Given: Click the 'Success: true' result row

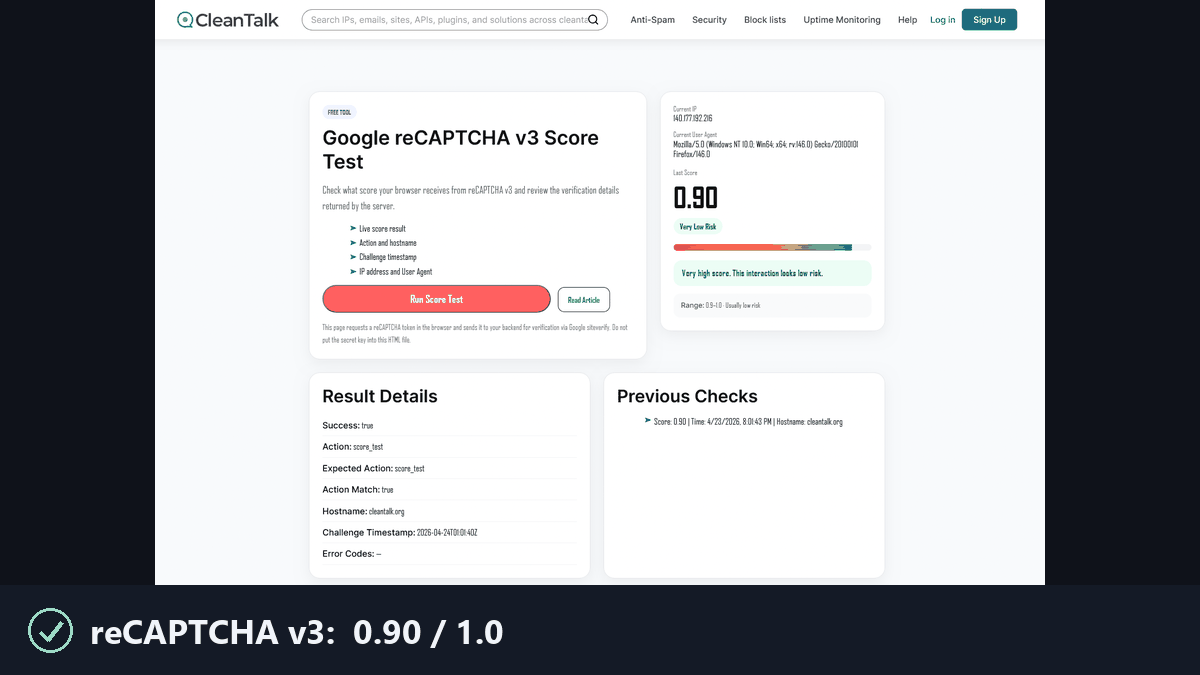Looking at the screenshot, I should [x=449, y=426].
